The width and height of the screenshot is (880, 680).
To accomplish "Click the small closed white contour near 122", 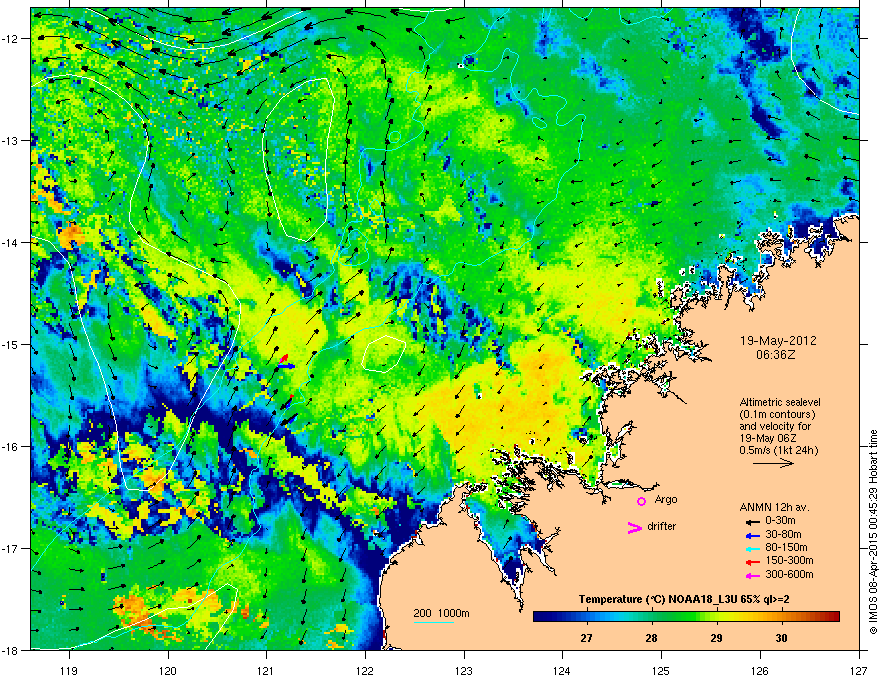I will (384, 354).
